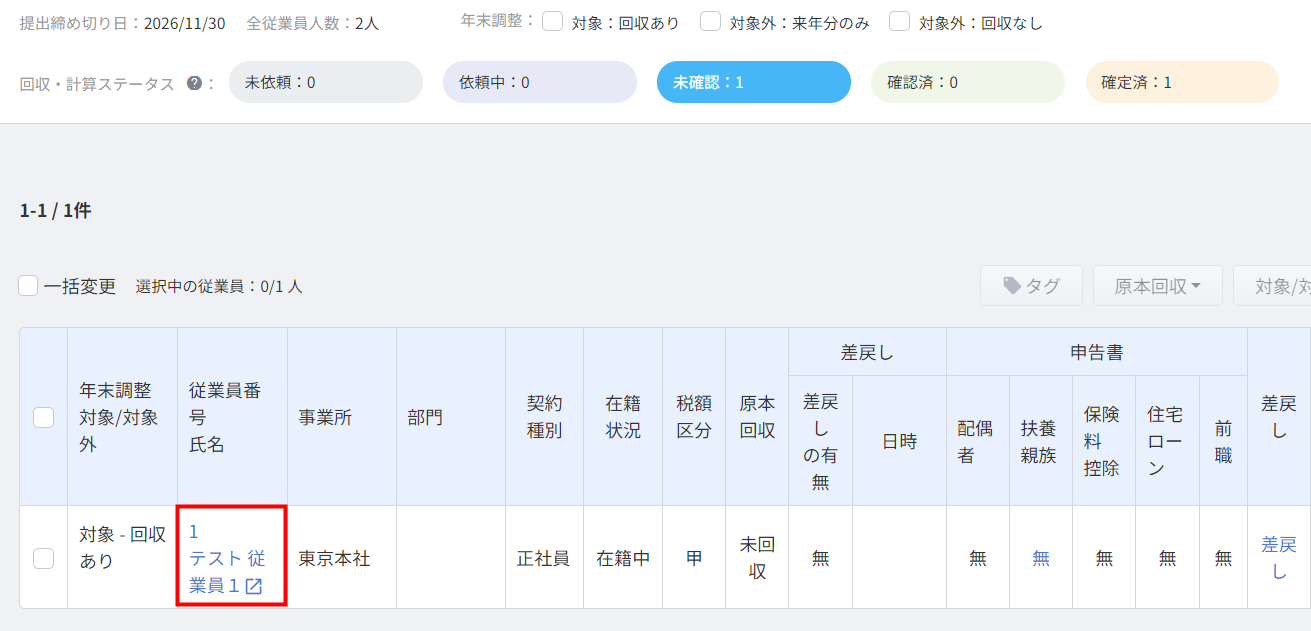The height and width of the screenshot is (631, 1311).
Task: Select the テスト 従業員1 row checkbox
Action: (44, 558)
